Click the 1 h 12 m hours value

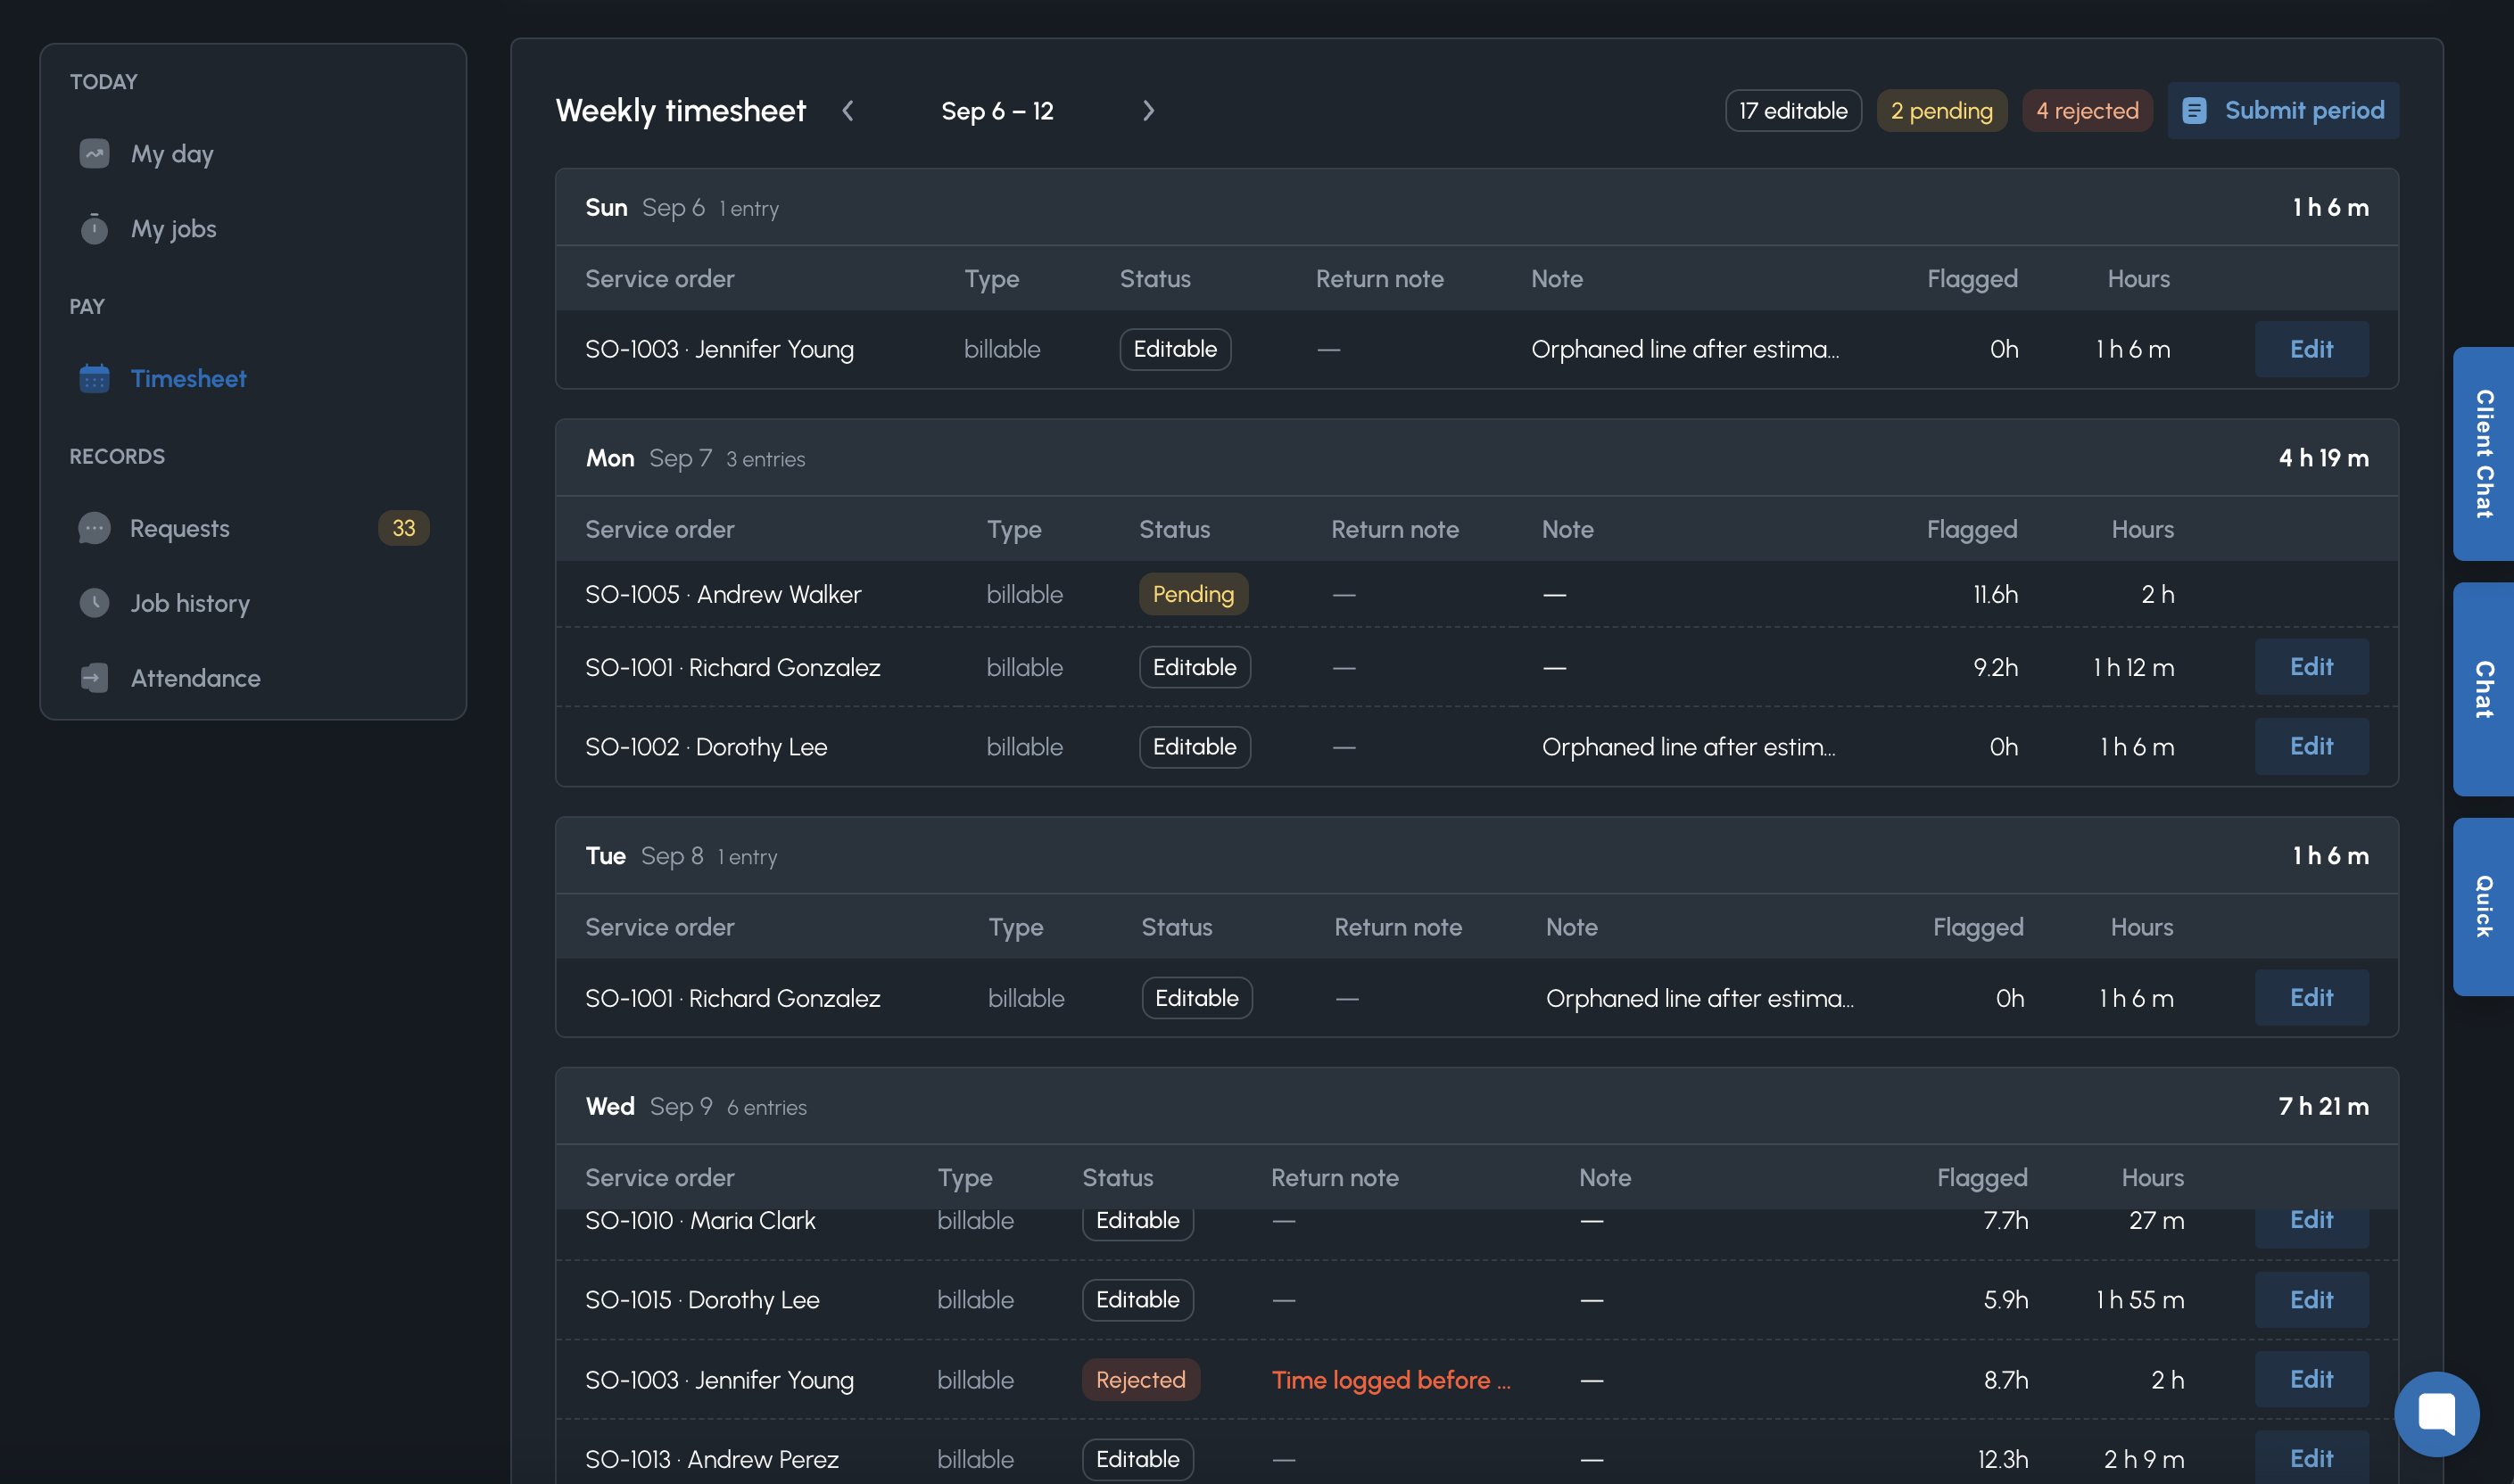2134,667
